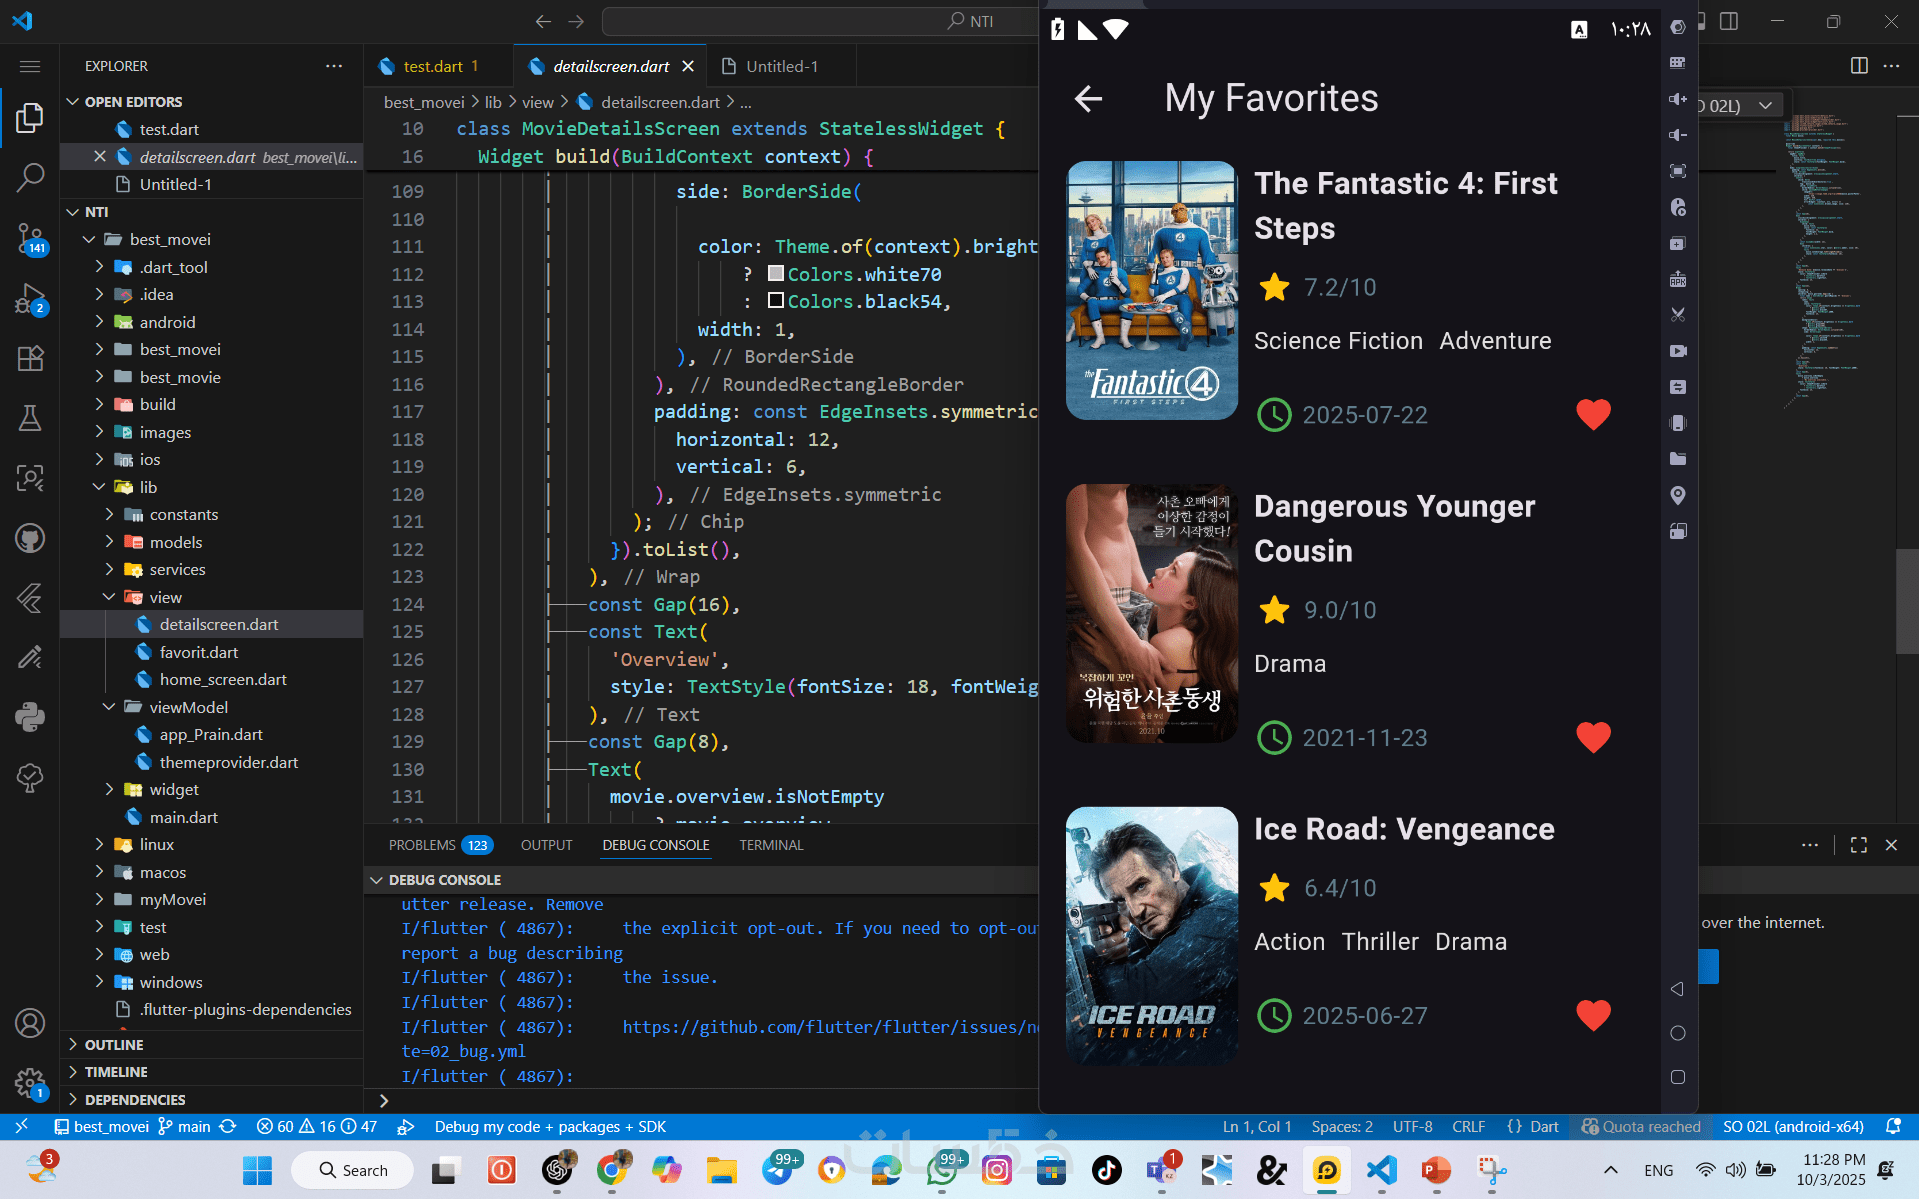Open the Testing flask view
Image resolution: width=1919 pixels, height=1199 pixels.
(x=30, y=418)
